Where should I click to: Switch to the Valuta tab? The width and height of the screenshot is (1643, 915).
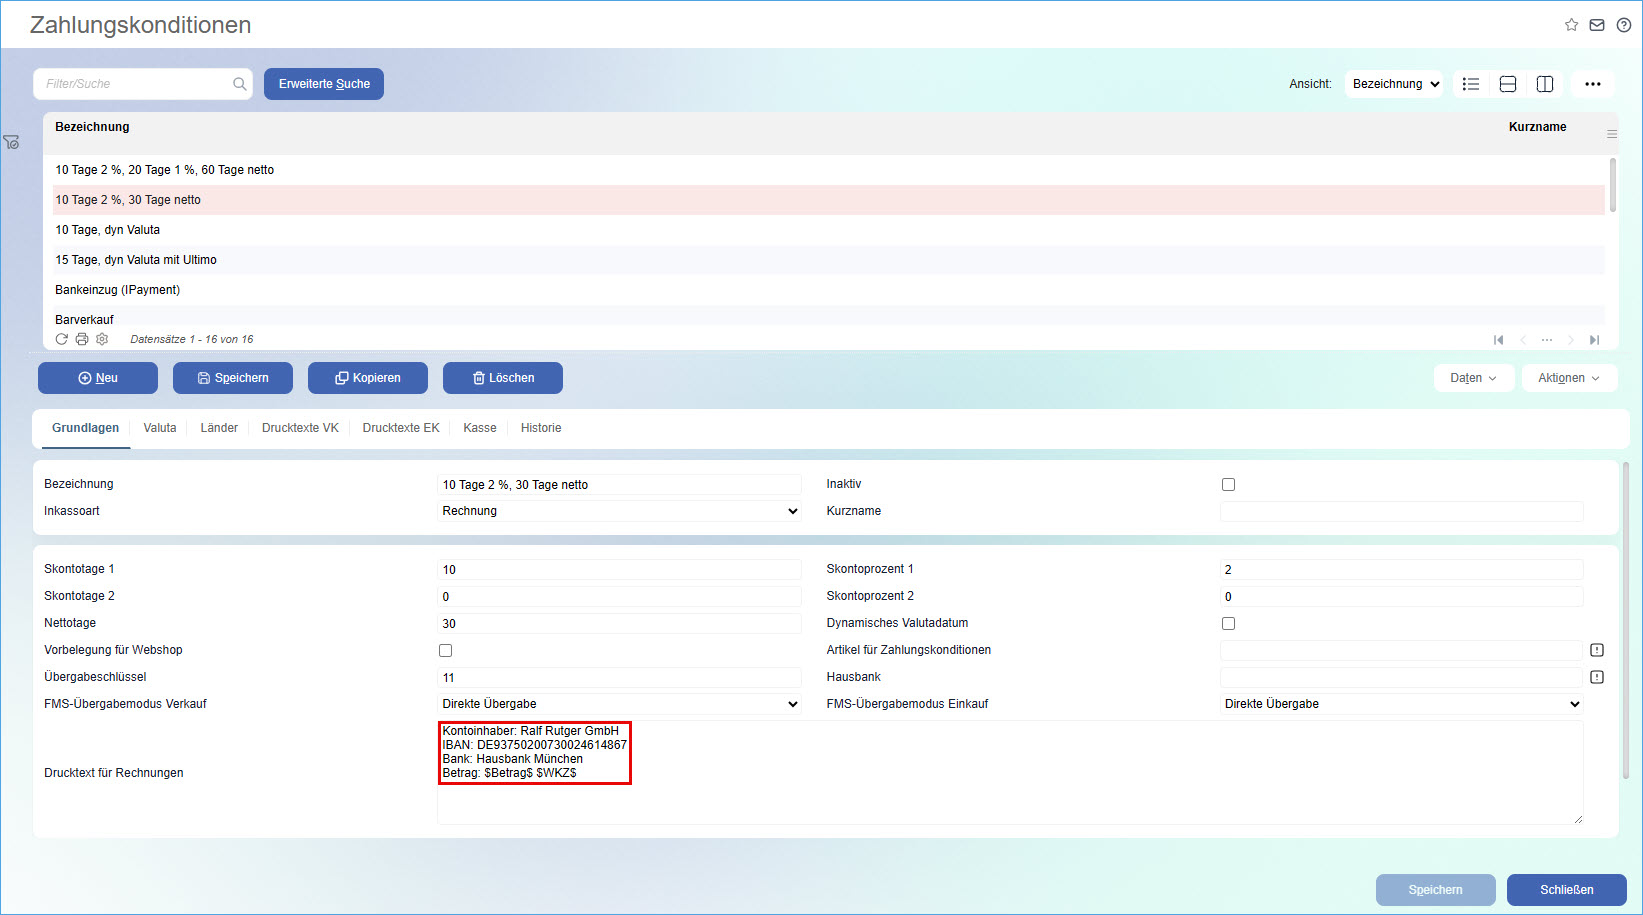coord(159,428)
